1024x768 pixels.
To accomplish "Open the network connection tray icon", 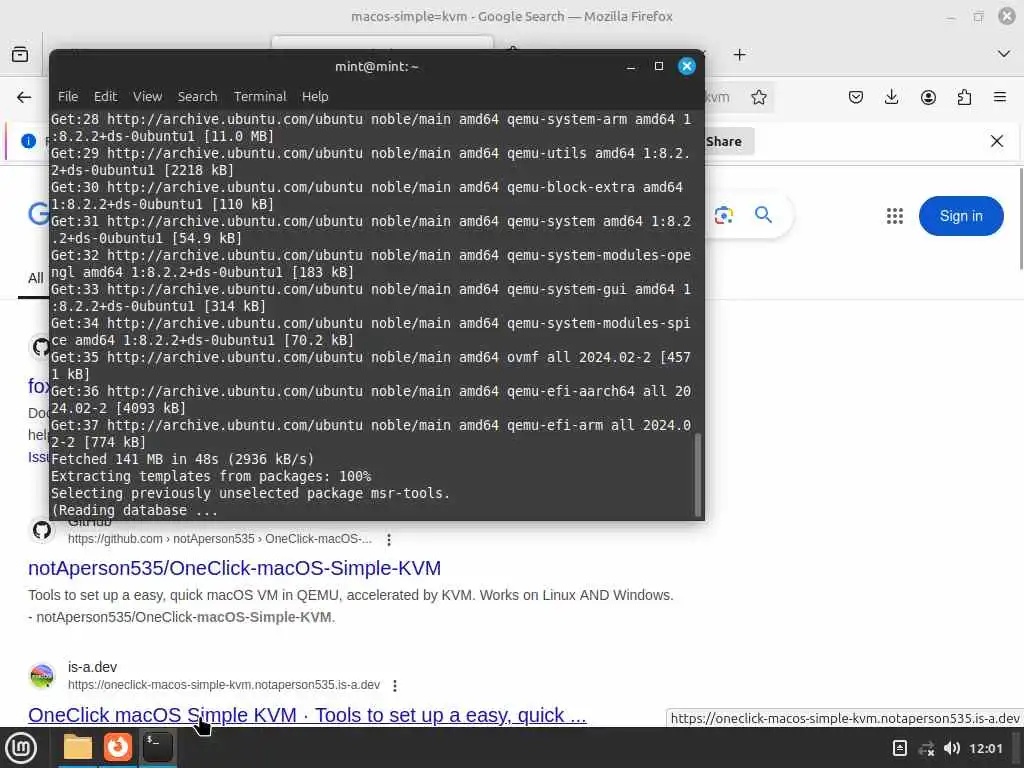I will [x=926, y=748].
